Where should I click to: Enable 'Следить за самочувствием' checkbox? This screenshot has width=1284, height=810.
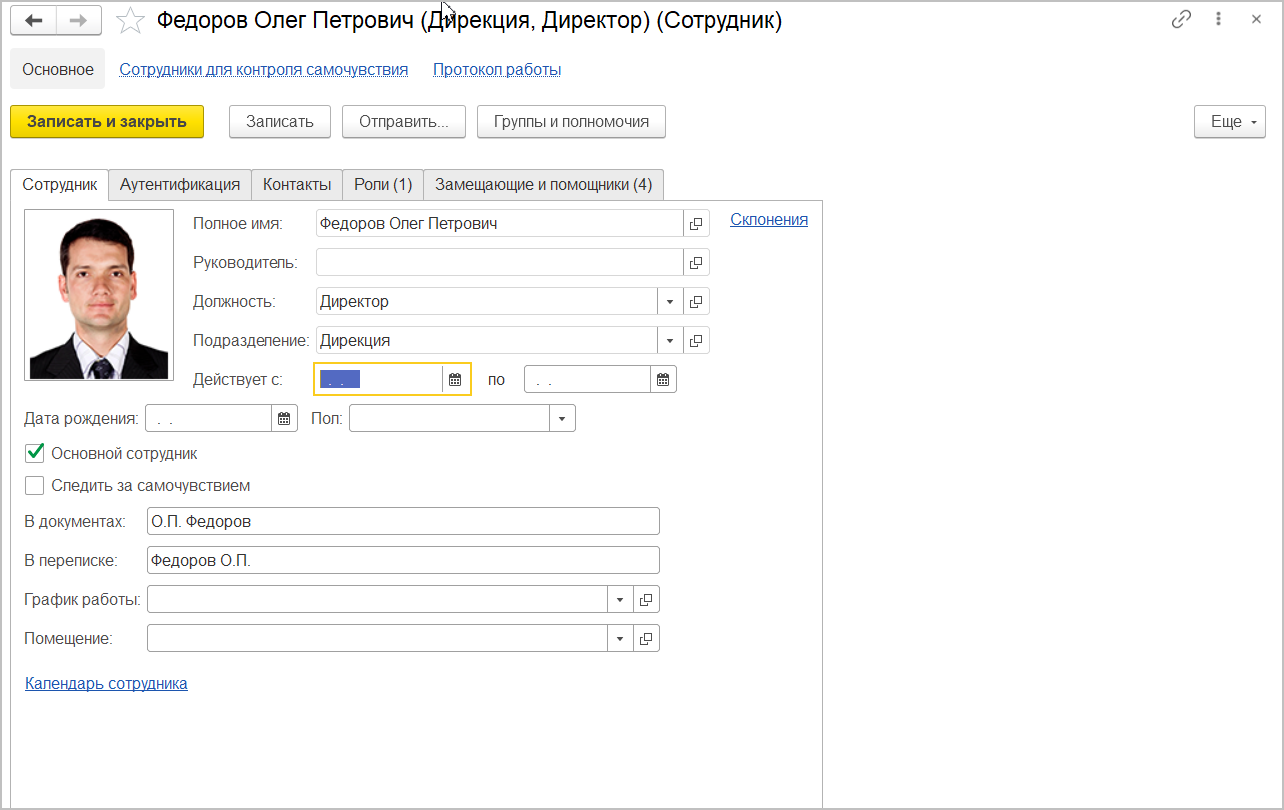(35, 486)
